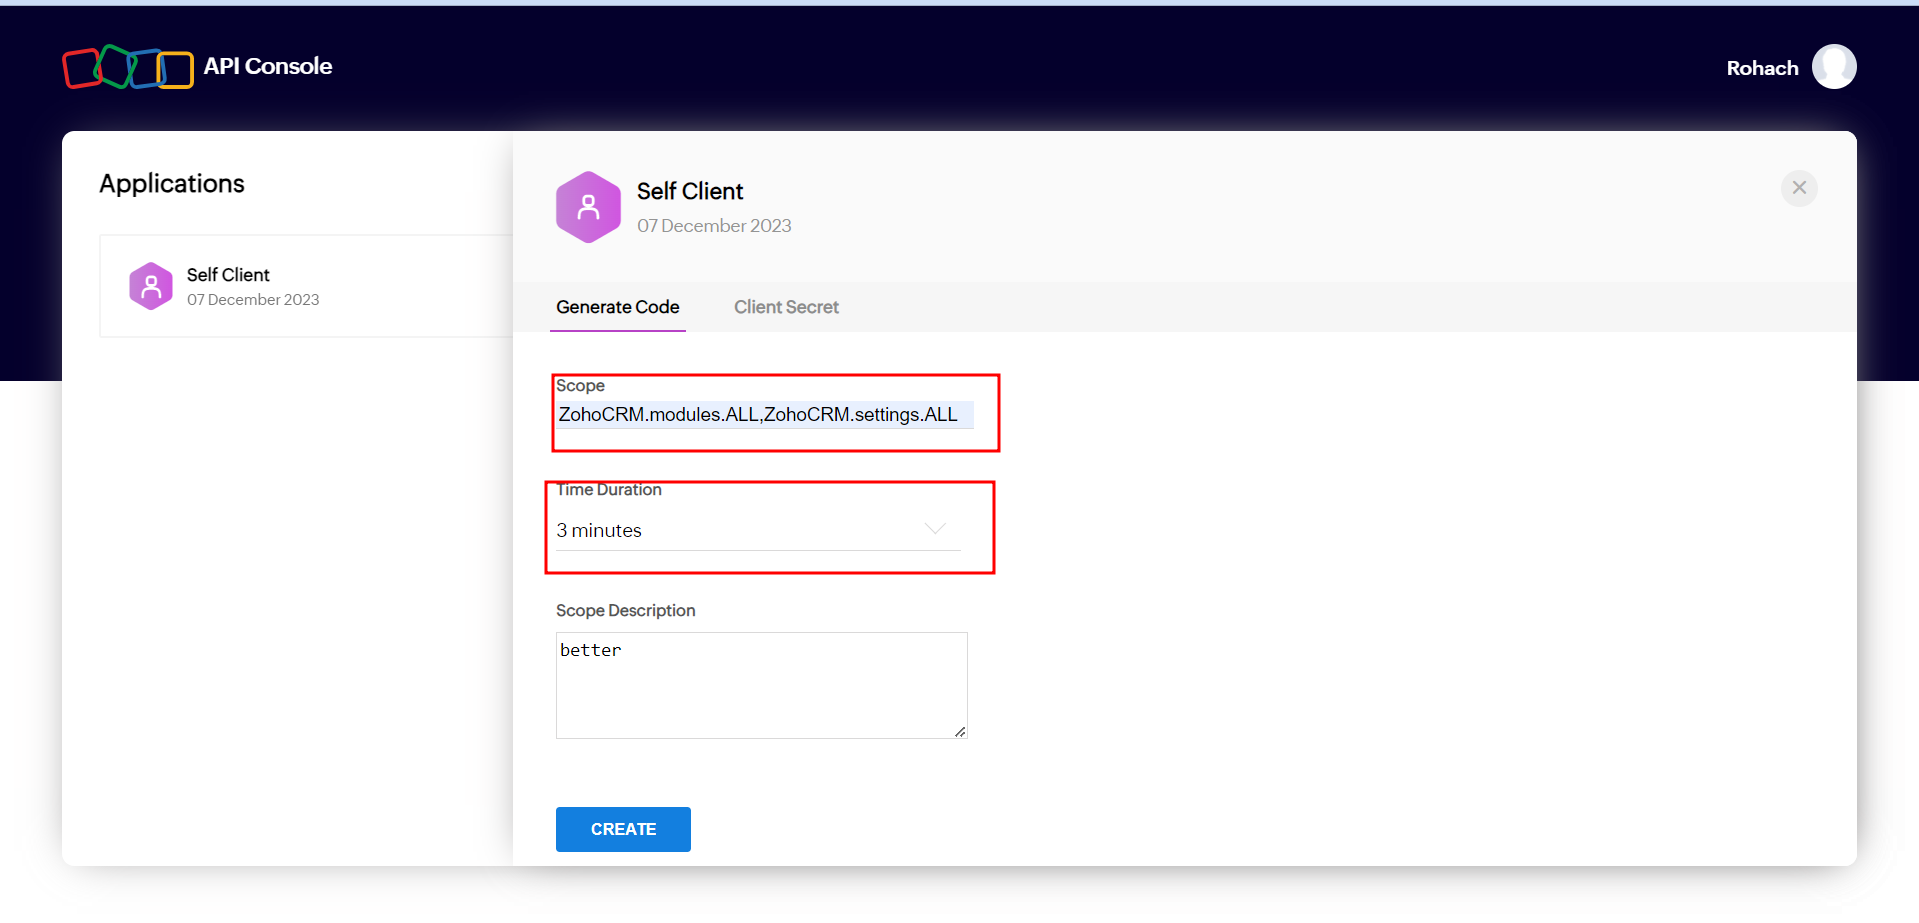Close the Self Client details panel
The image size is (1919, 923).
(x=1799, y=188)
